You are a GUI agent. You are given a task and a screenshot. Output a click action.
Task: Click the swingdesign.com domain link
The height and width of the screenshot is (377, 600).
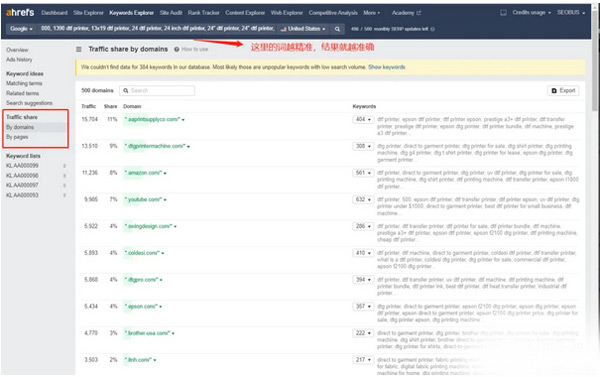point(148,226)
